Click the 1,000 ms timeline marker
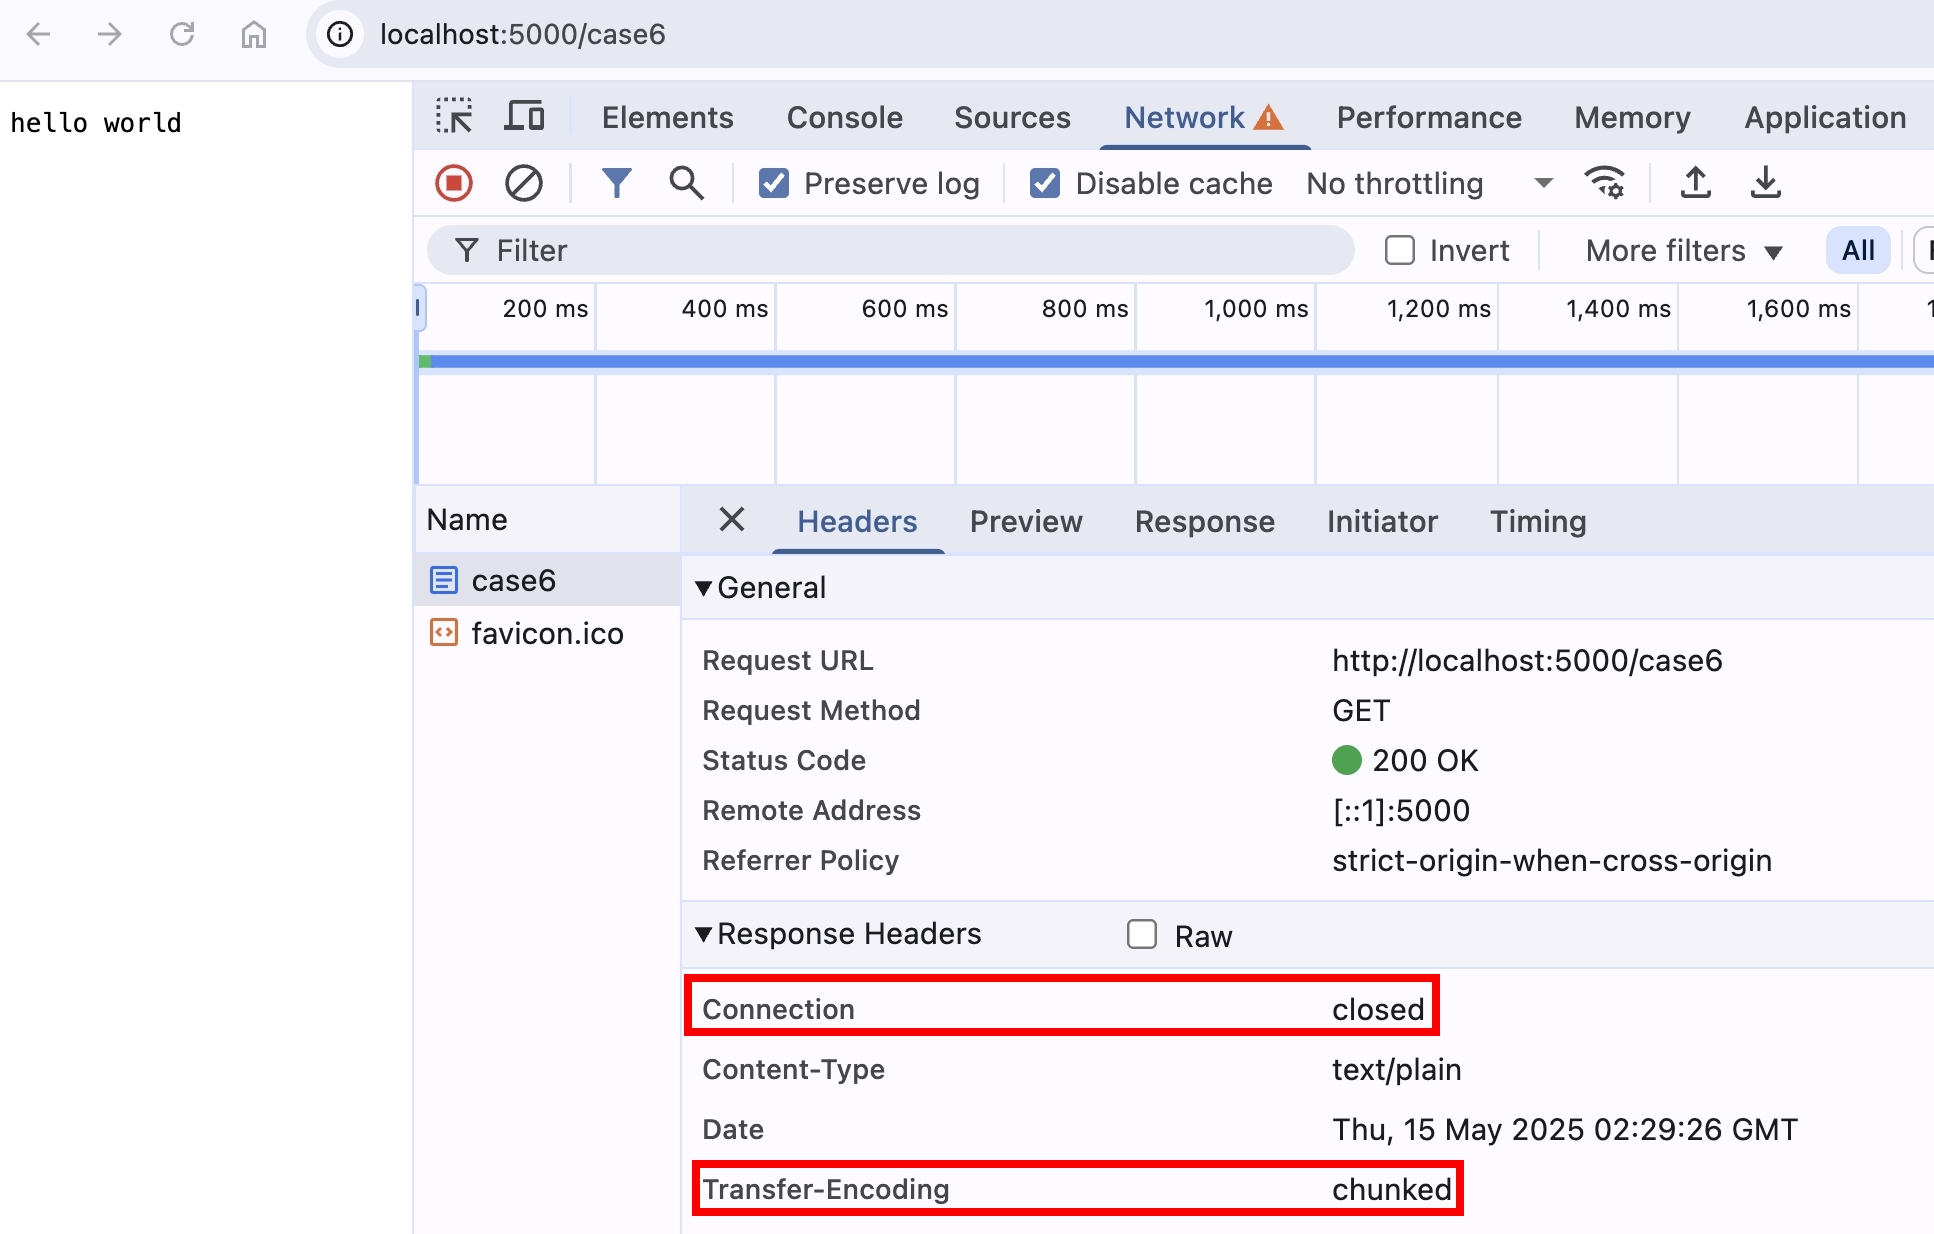 (x=1256, y=309)
